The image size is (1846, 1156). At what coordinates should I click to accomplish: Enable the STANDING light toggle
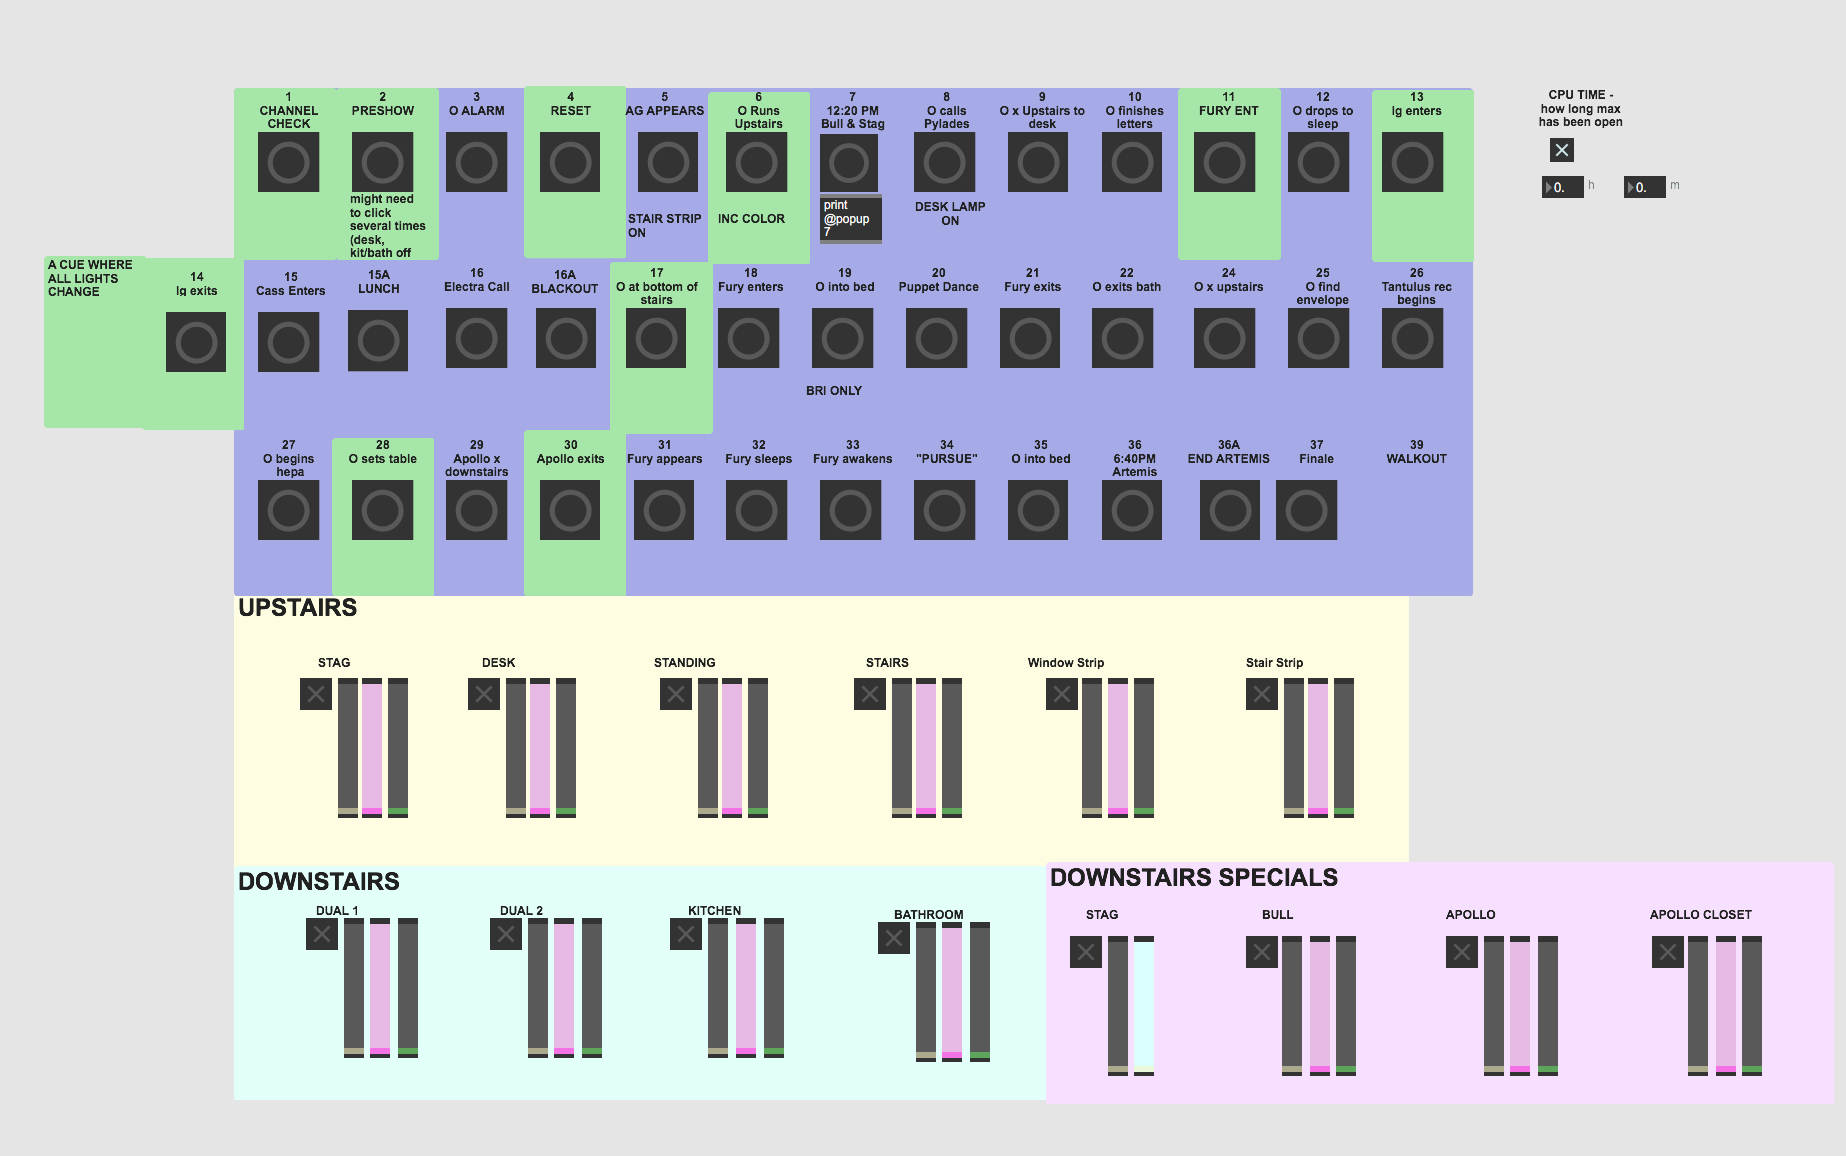point(676,694)
